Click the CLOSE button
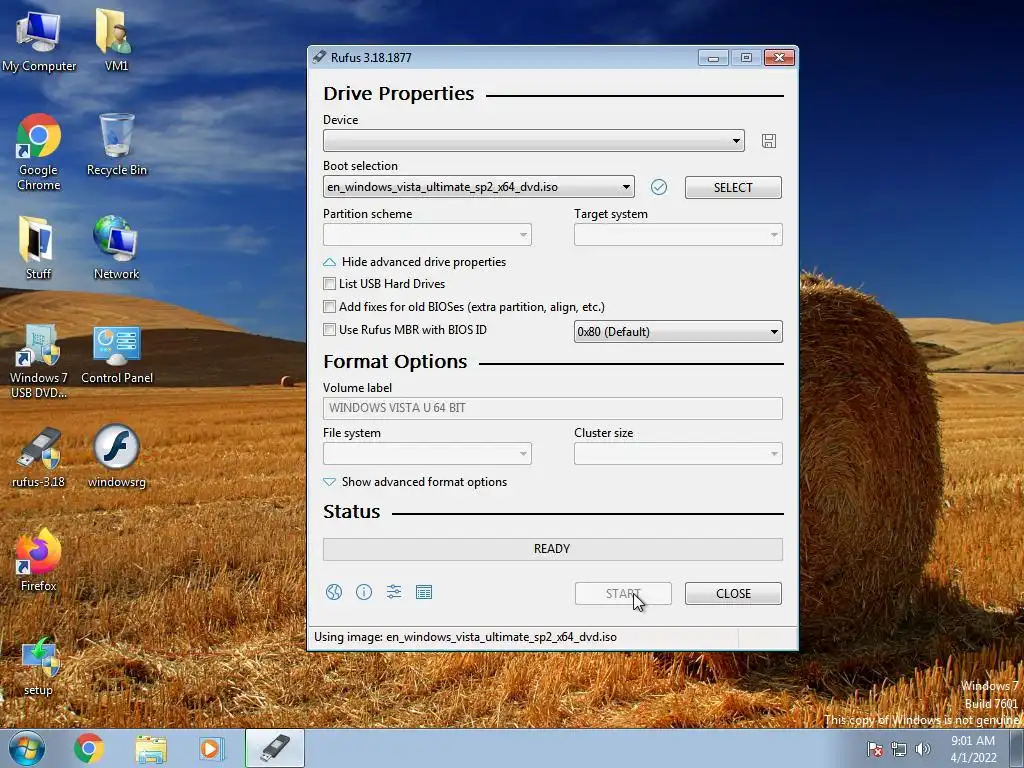The image size is (1024, 768). pos(733,594)
